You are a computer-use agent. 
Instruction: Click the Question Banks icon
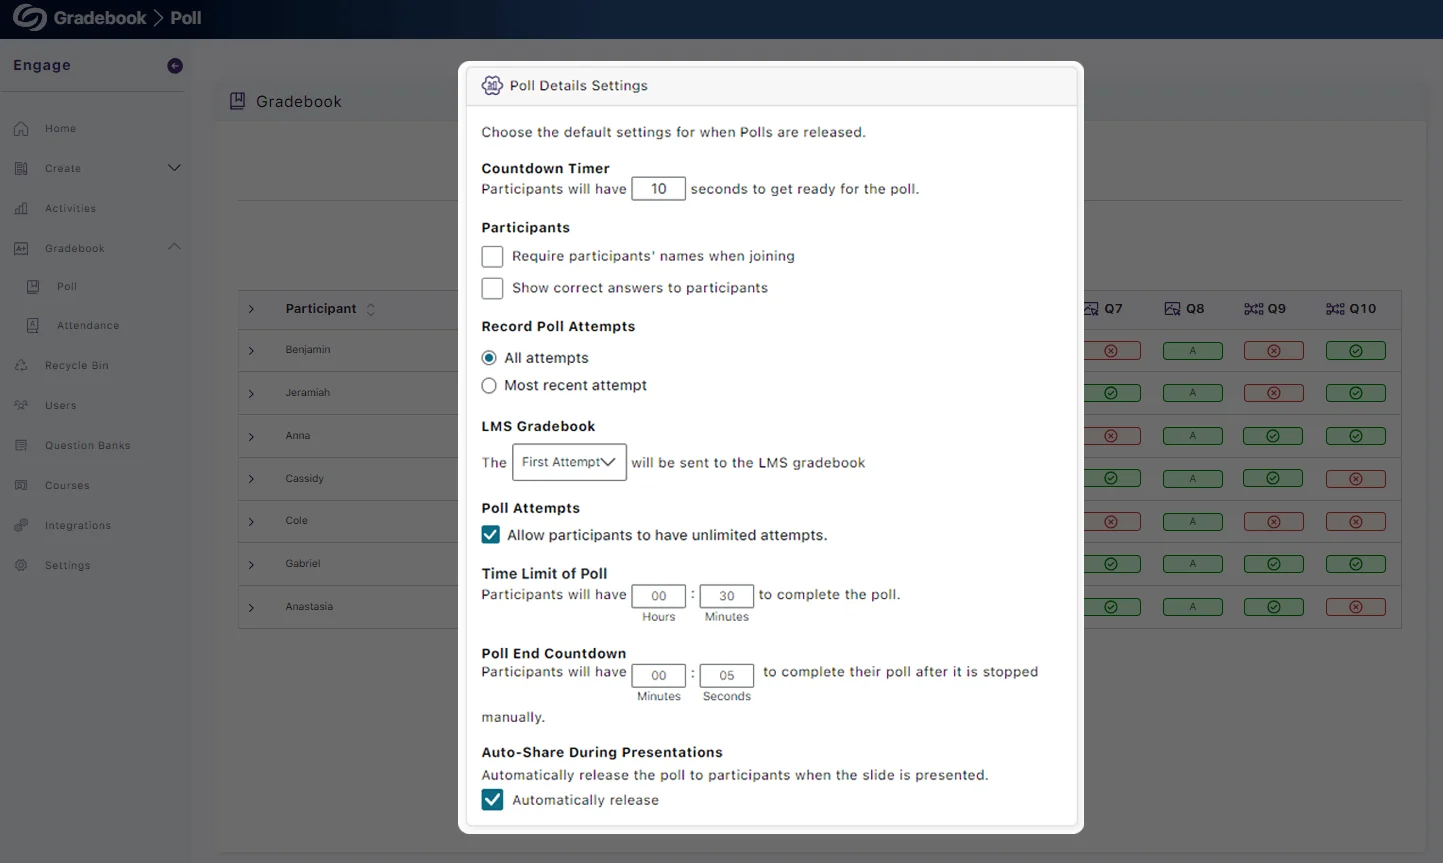21,446
